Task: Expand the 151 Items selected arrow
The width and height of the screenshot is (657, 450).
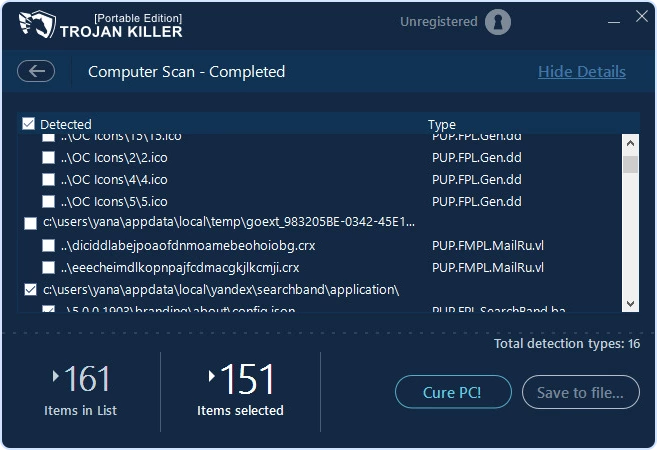Action: [x=212, y=376]
